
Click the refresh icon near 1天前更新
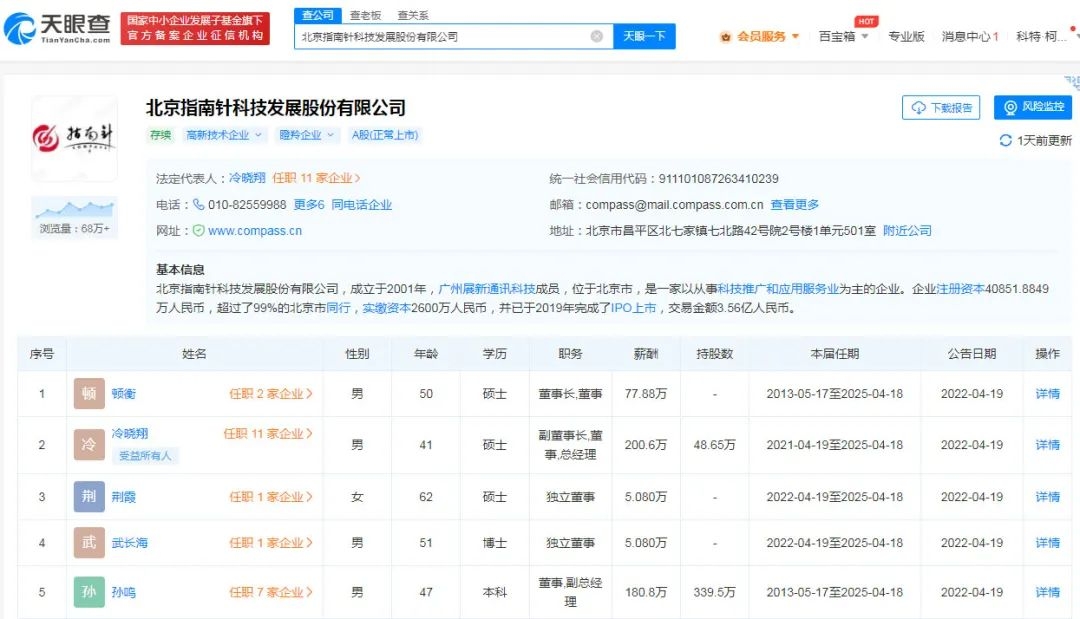(1005, 140)
